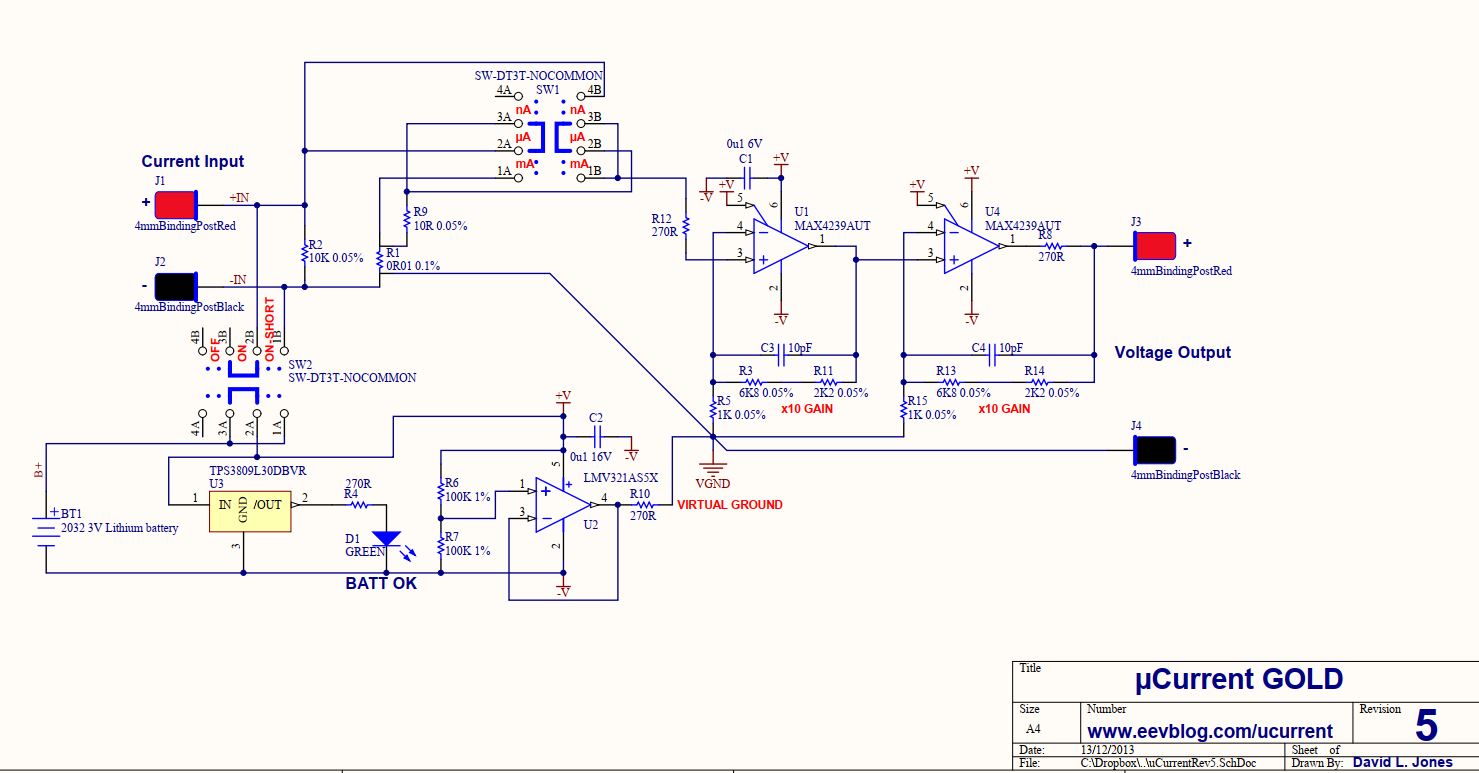Click the C4 10pF capacitor symbol
Viewport: 1479px width, 773px height.
pos(993,354)
